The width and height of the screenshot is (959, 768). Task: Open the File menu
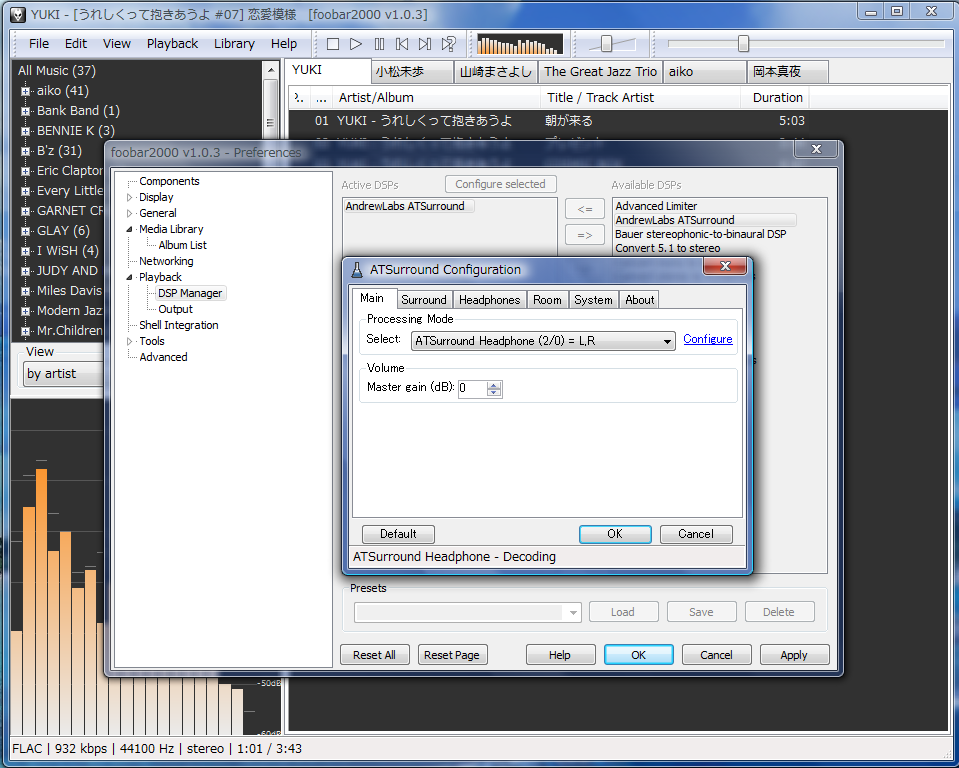click(x=39, y=43)
